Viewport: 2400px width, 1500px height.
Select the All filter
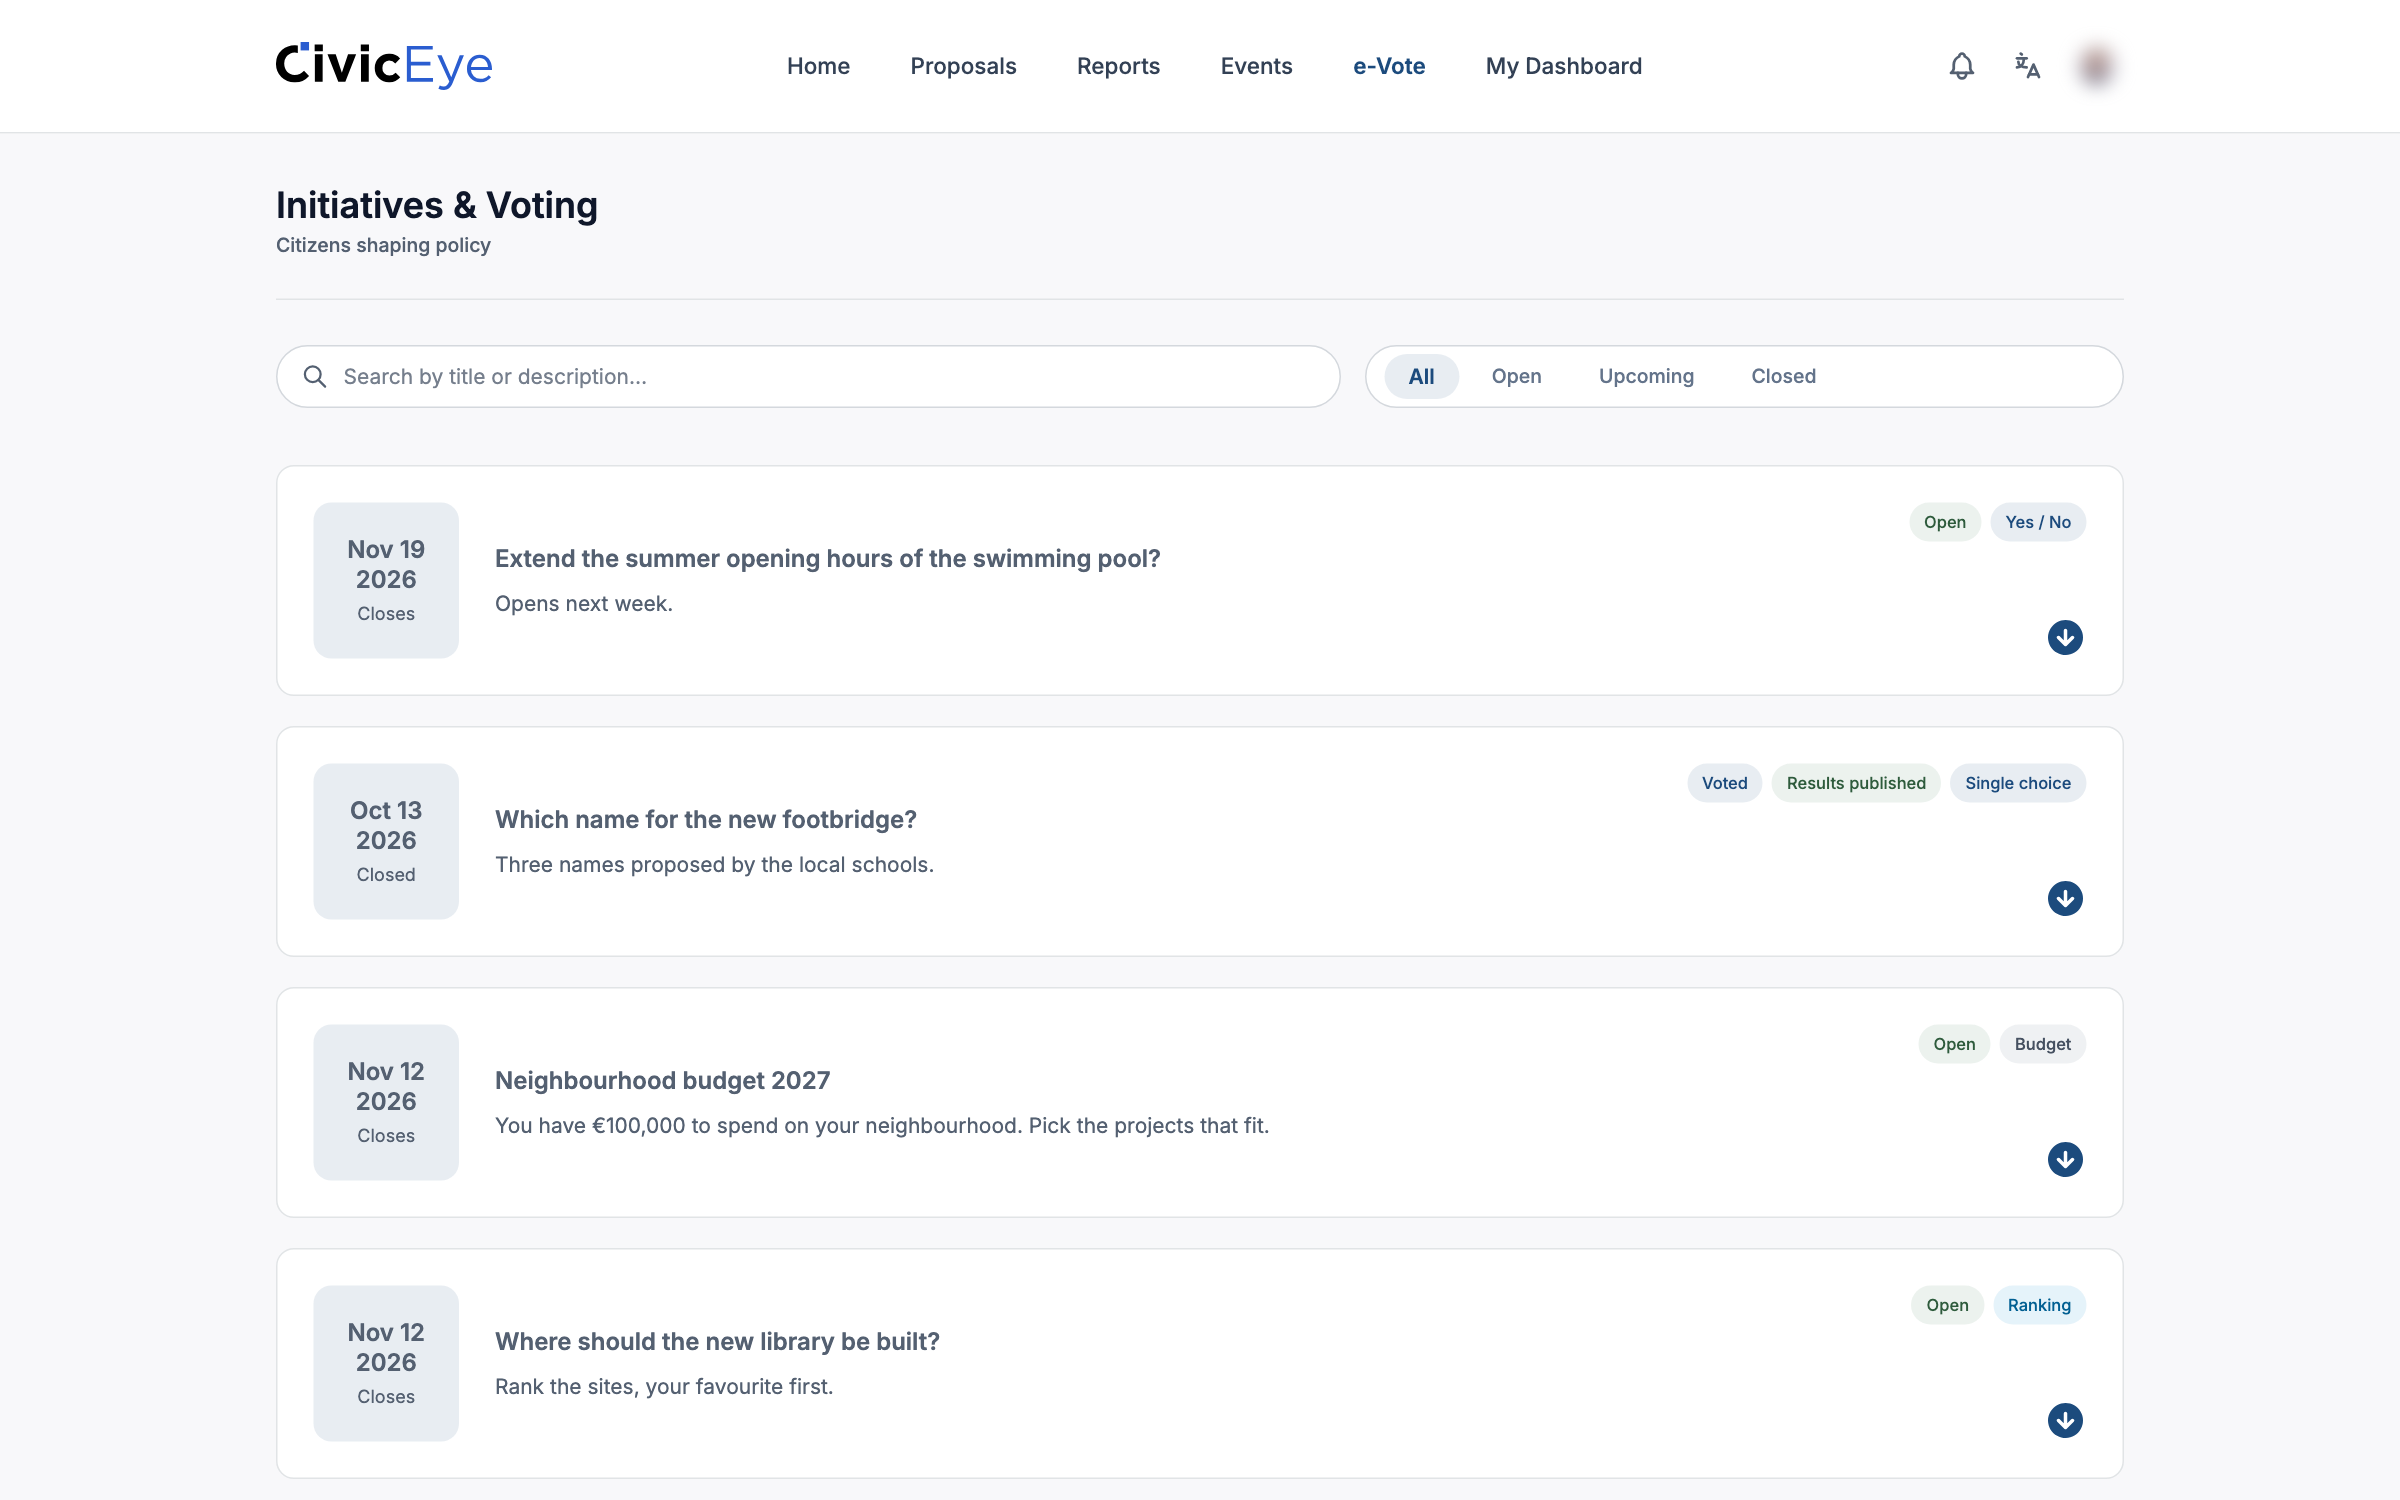1421,376
